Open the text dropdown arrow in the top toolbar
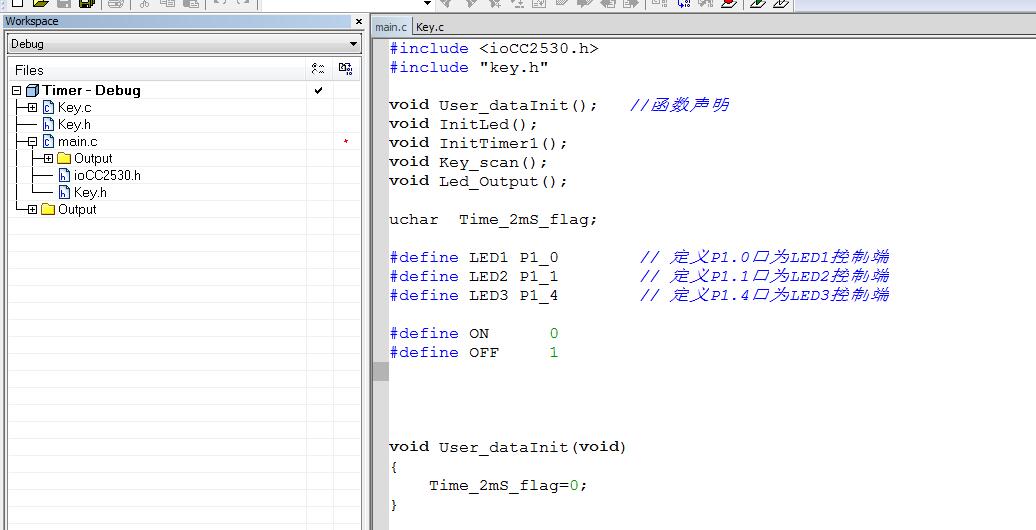The height and width of the screenshot is (530, 1036). click(x=427, y=3)
